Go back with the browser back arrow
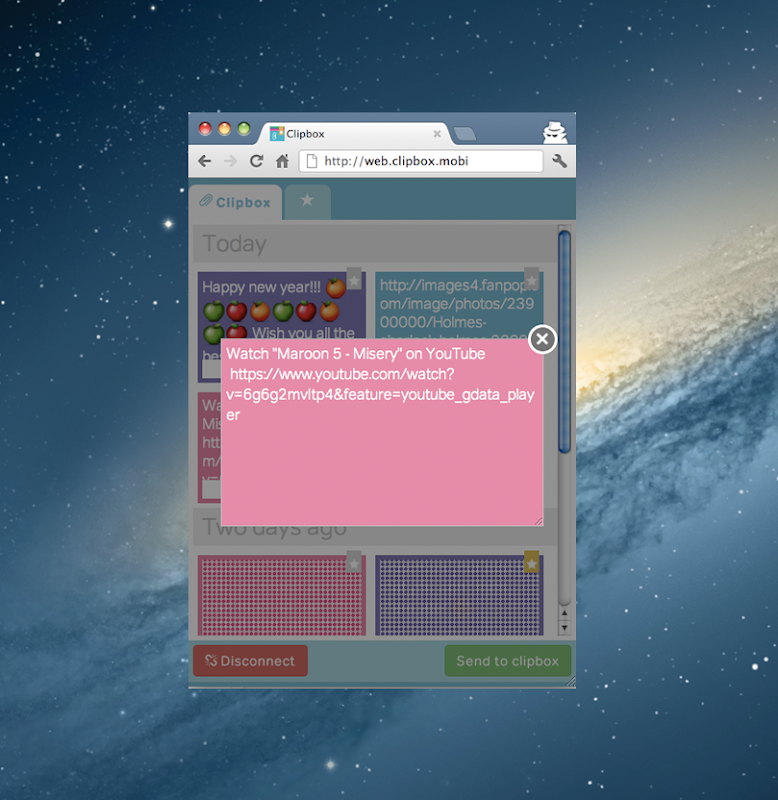The height and width of the screenshot is (800, 778). (x=205, y=161)
